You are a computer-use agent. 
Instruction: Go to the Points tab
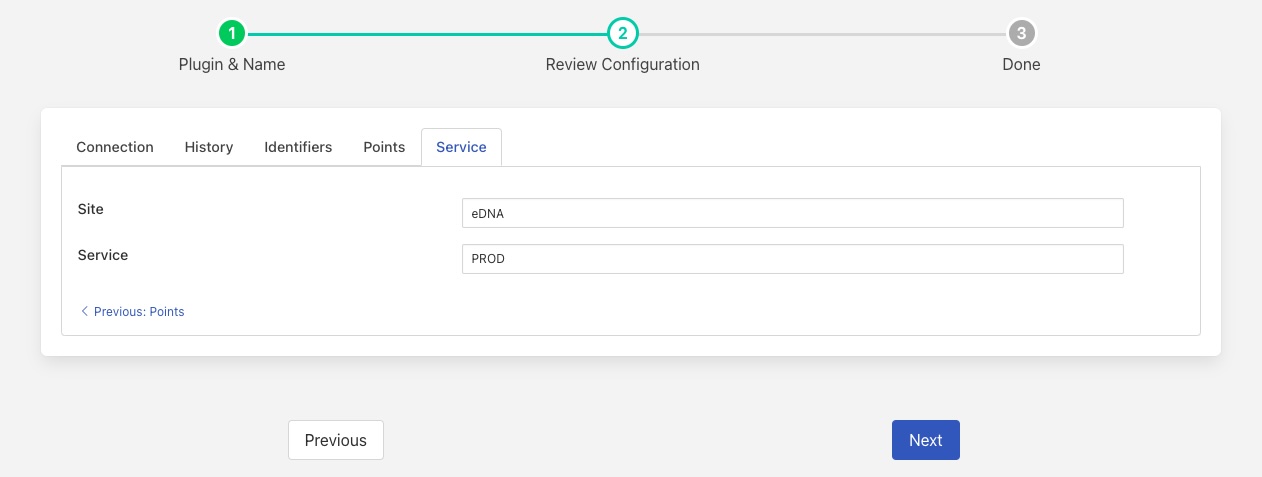click(x=384, y=147)
